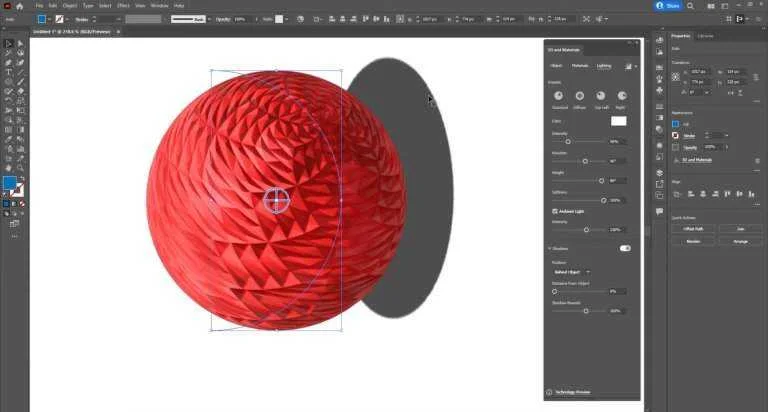
Task: Open the stroke weight dropdown in Properties
Action: point(726,136)
